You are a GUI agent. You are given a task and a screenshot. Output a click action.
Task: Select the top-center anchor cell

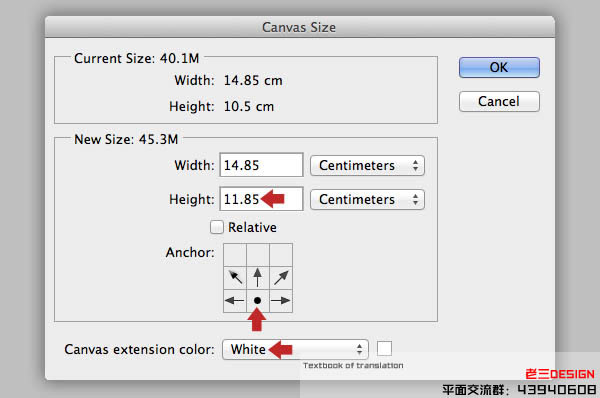click(258, 255)
